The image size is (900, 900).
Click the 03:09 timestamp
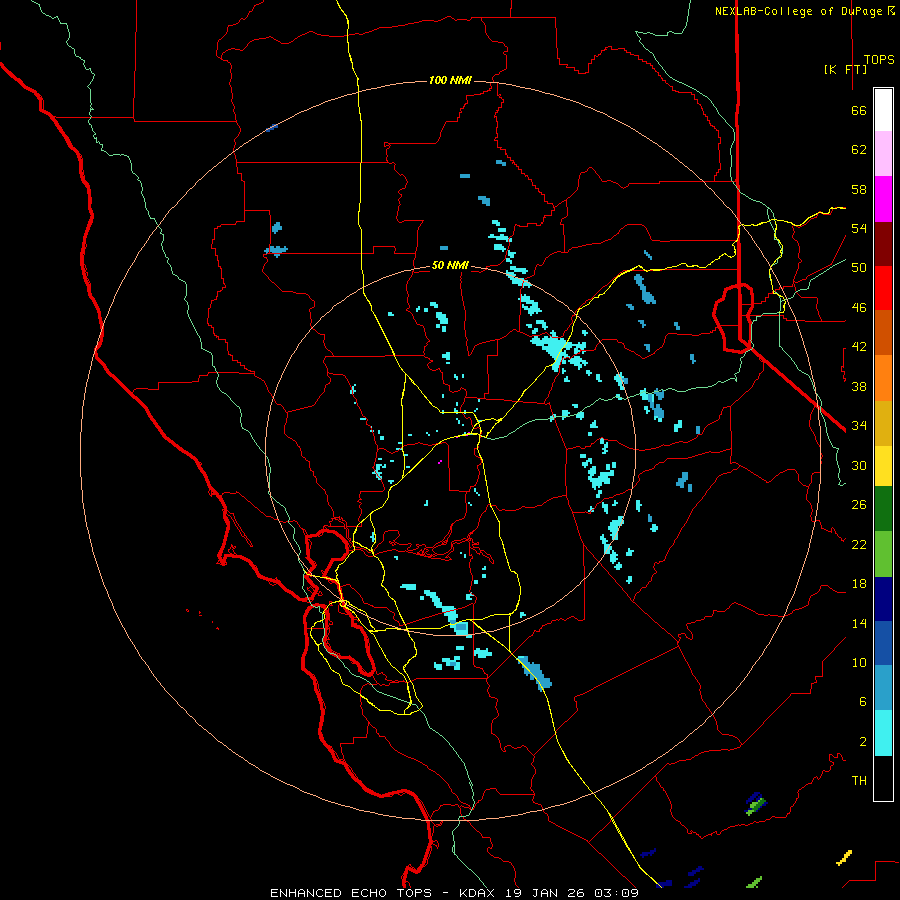(616, 893)
